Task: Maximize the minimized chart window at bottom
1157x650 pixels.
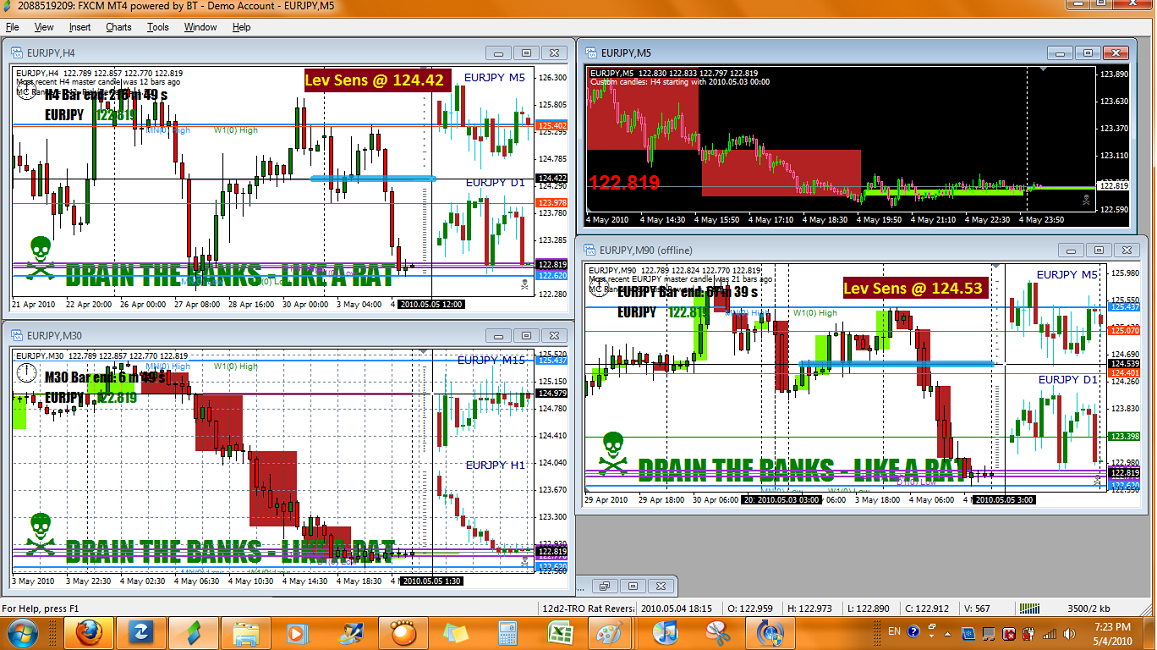Action: 632,586
